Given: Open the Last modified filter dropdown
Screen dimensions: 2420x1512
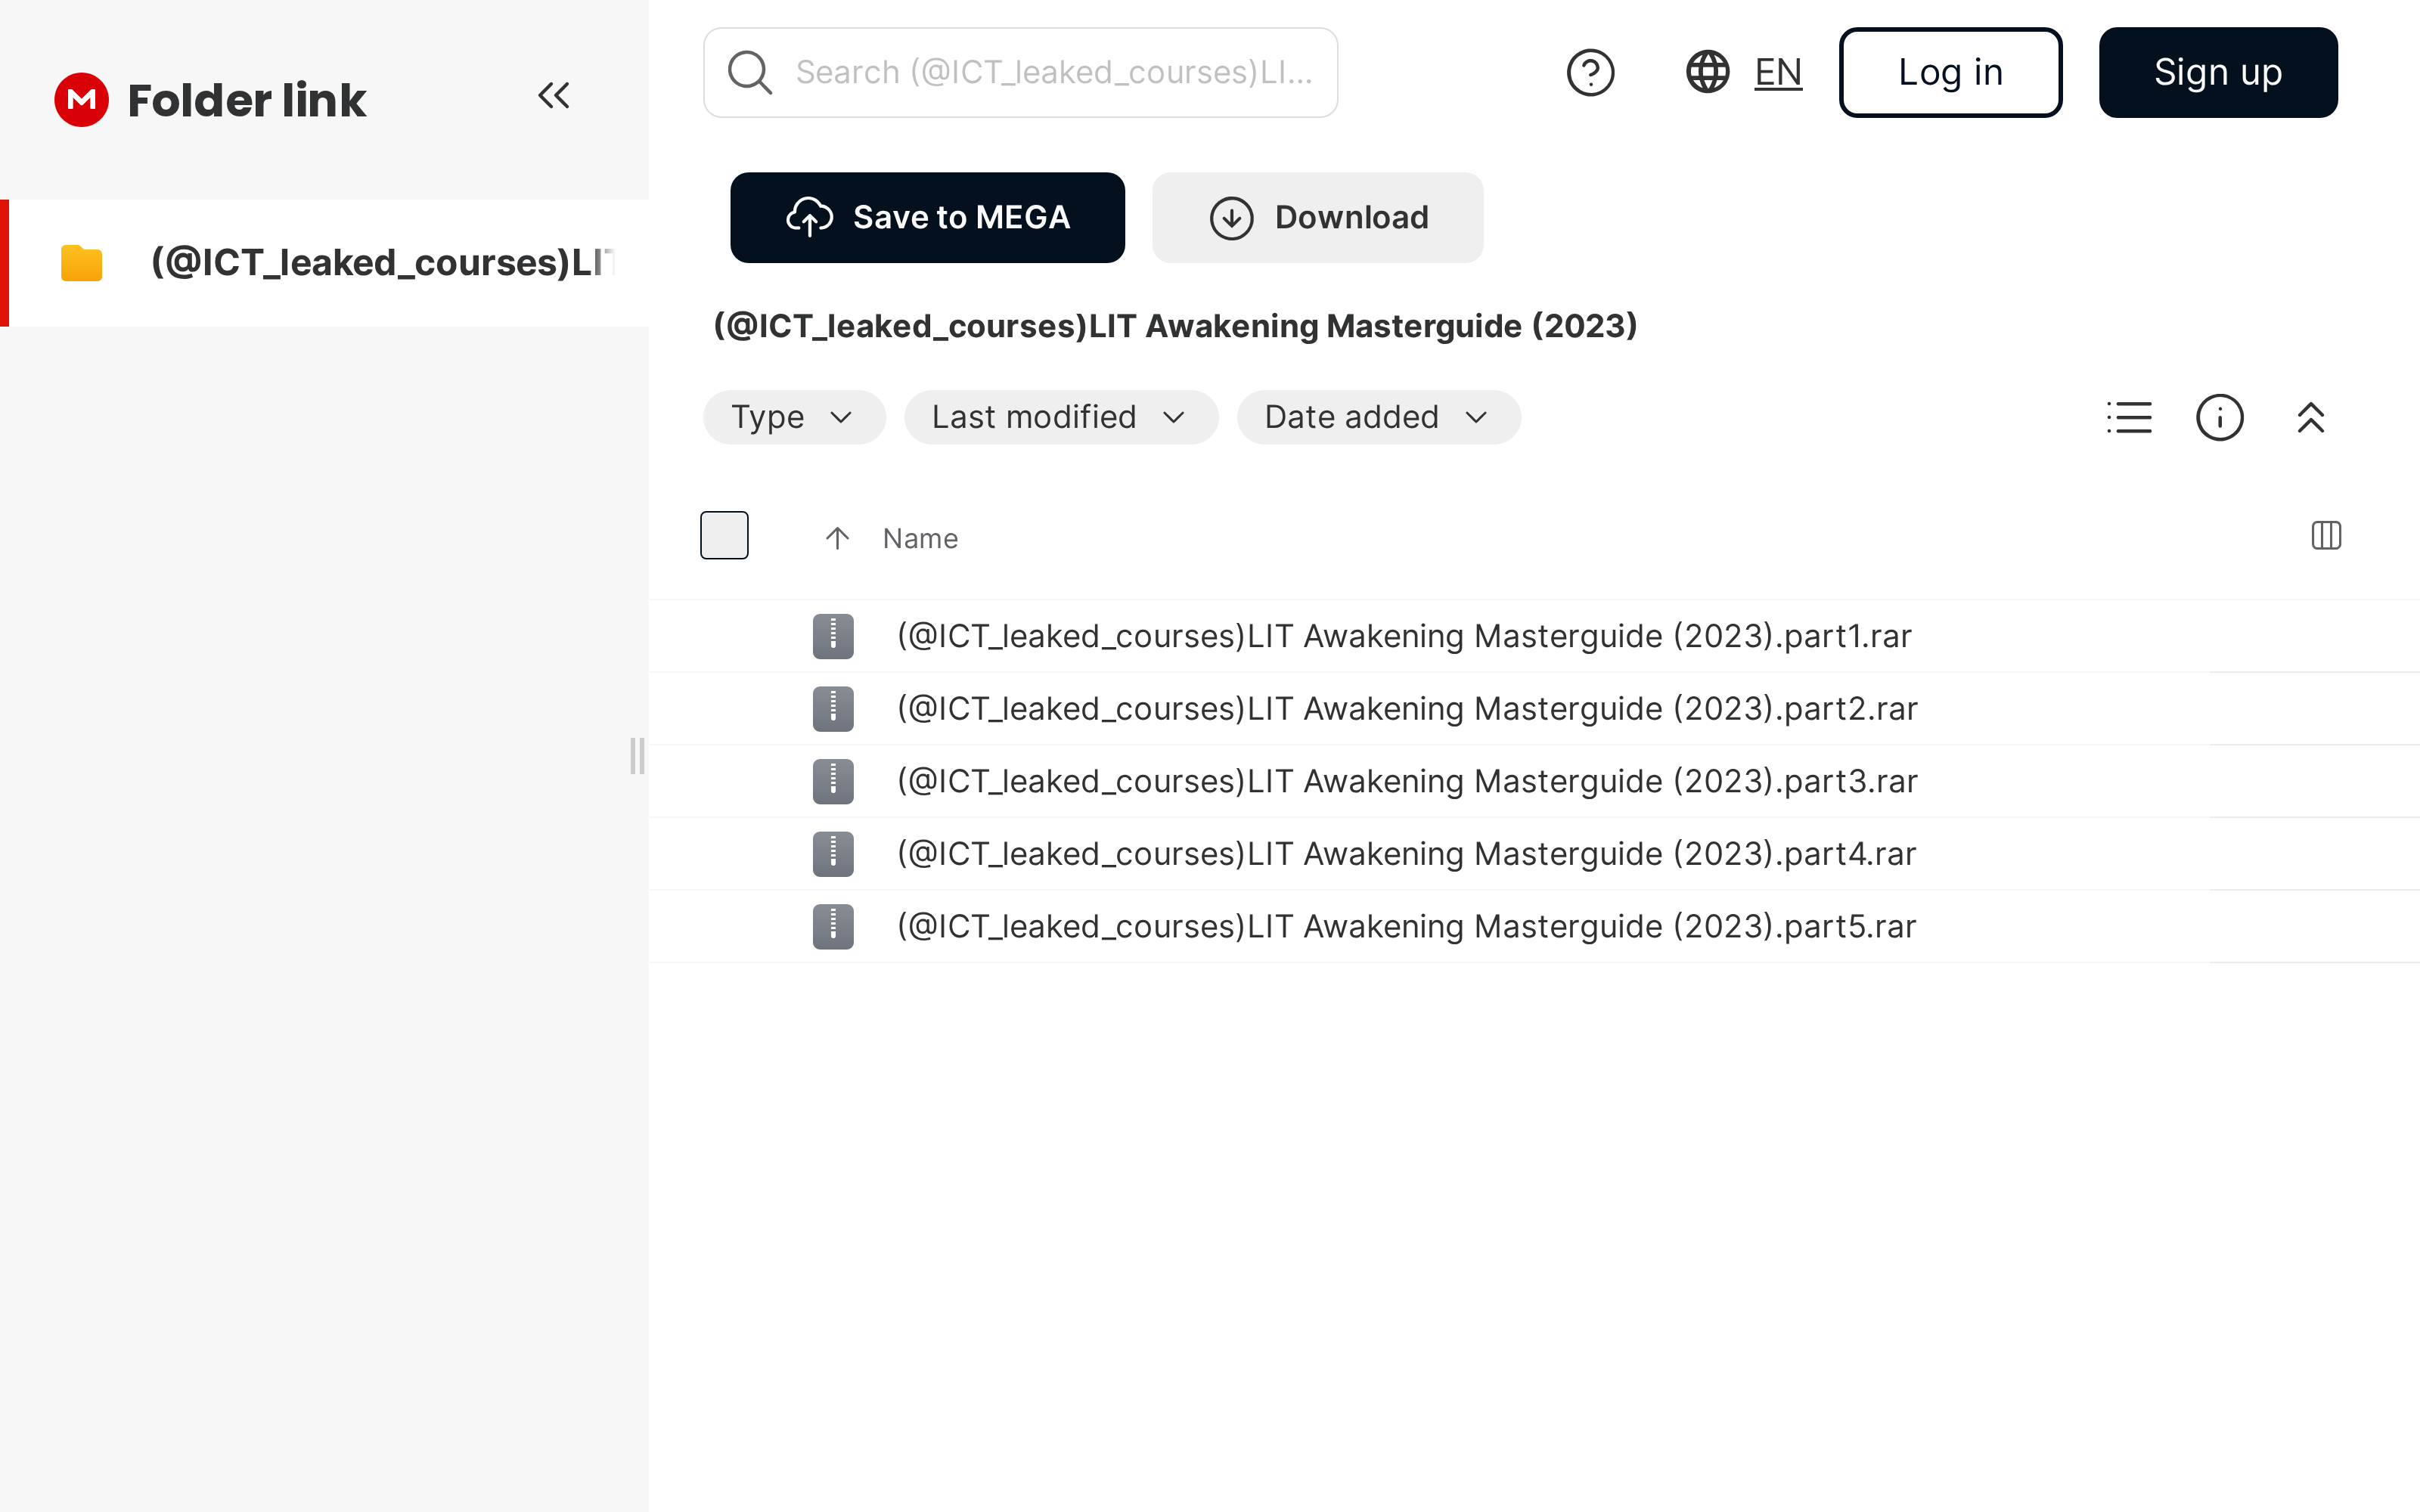Looking at the screenshot, I should click(1060, 417).
